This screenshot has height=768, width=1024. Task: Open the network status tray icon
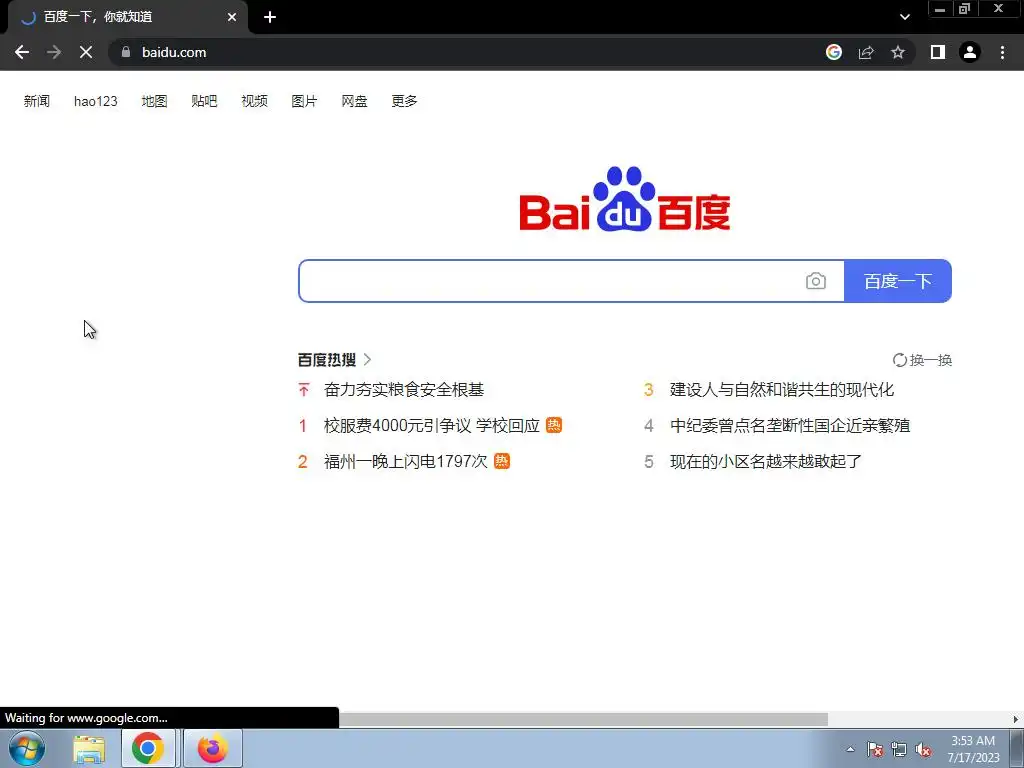point(899,749)
